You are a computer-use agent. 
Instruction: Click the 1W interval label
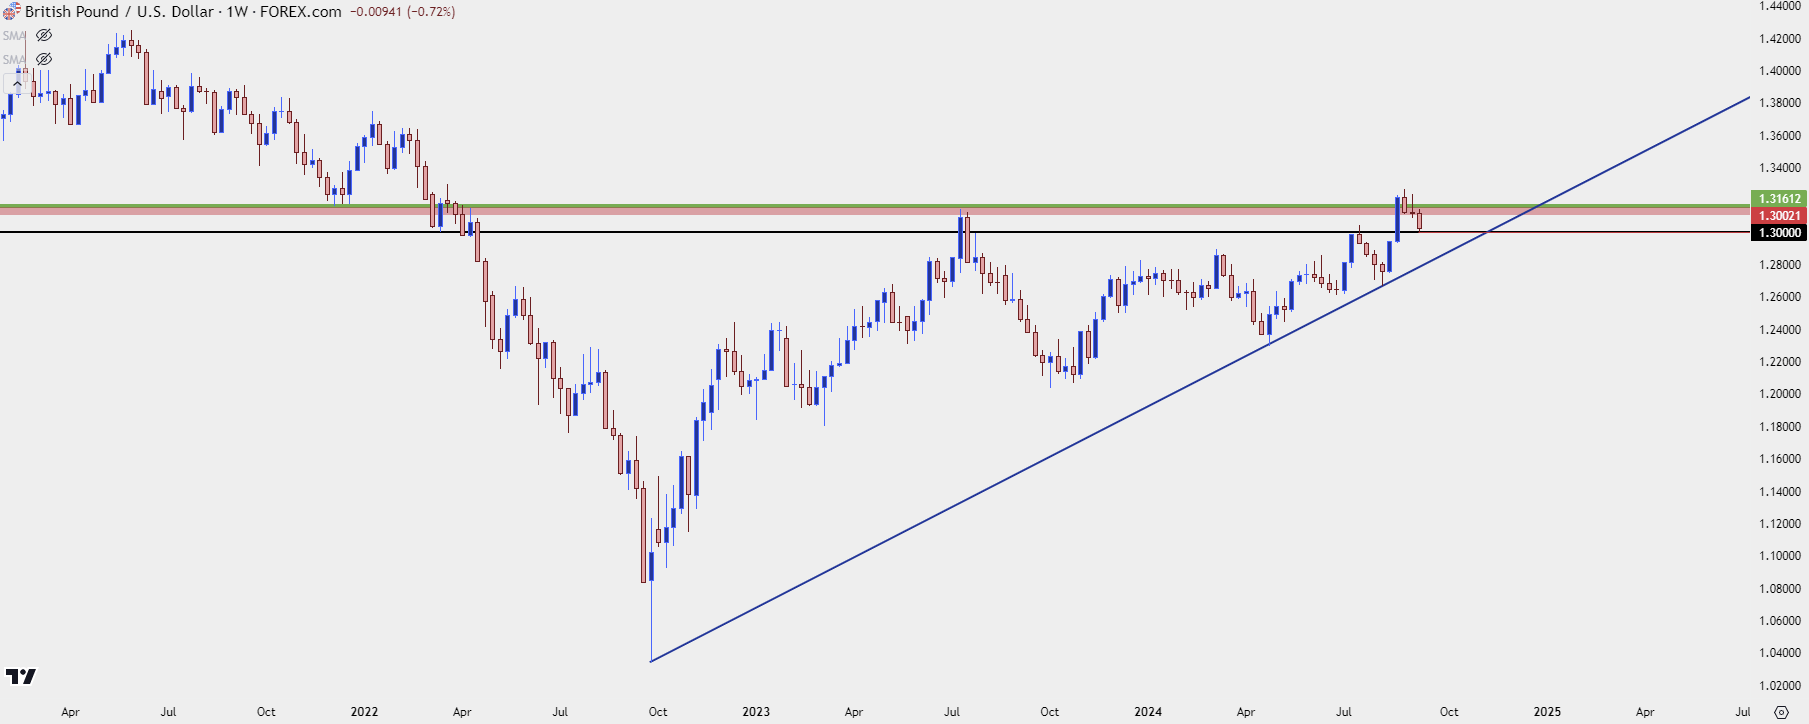pyautogui.click(x=237, y=12)
